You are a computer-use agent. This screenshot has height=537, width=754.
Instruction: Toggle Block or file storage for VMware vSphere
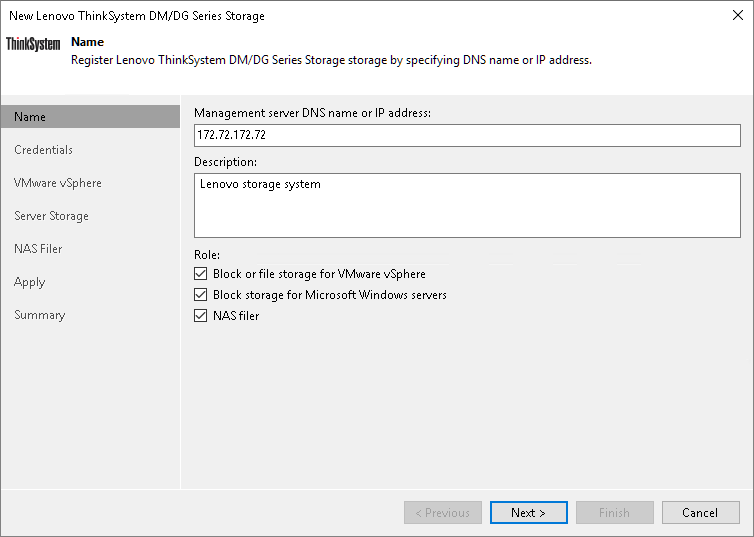201,274
